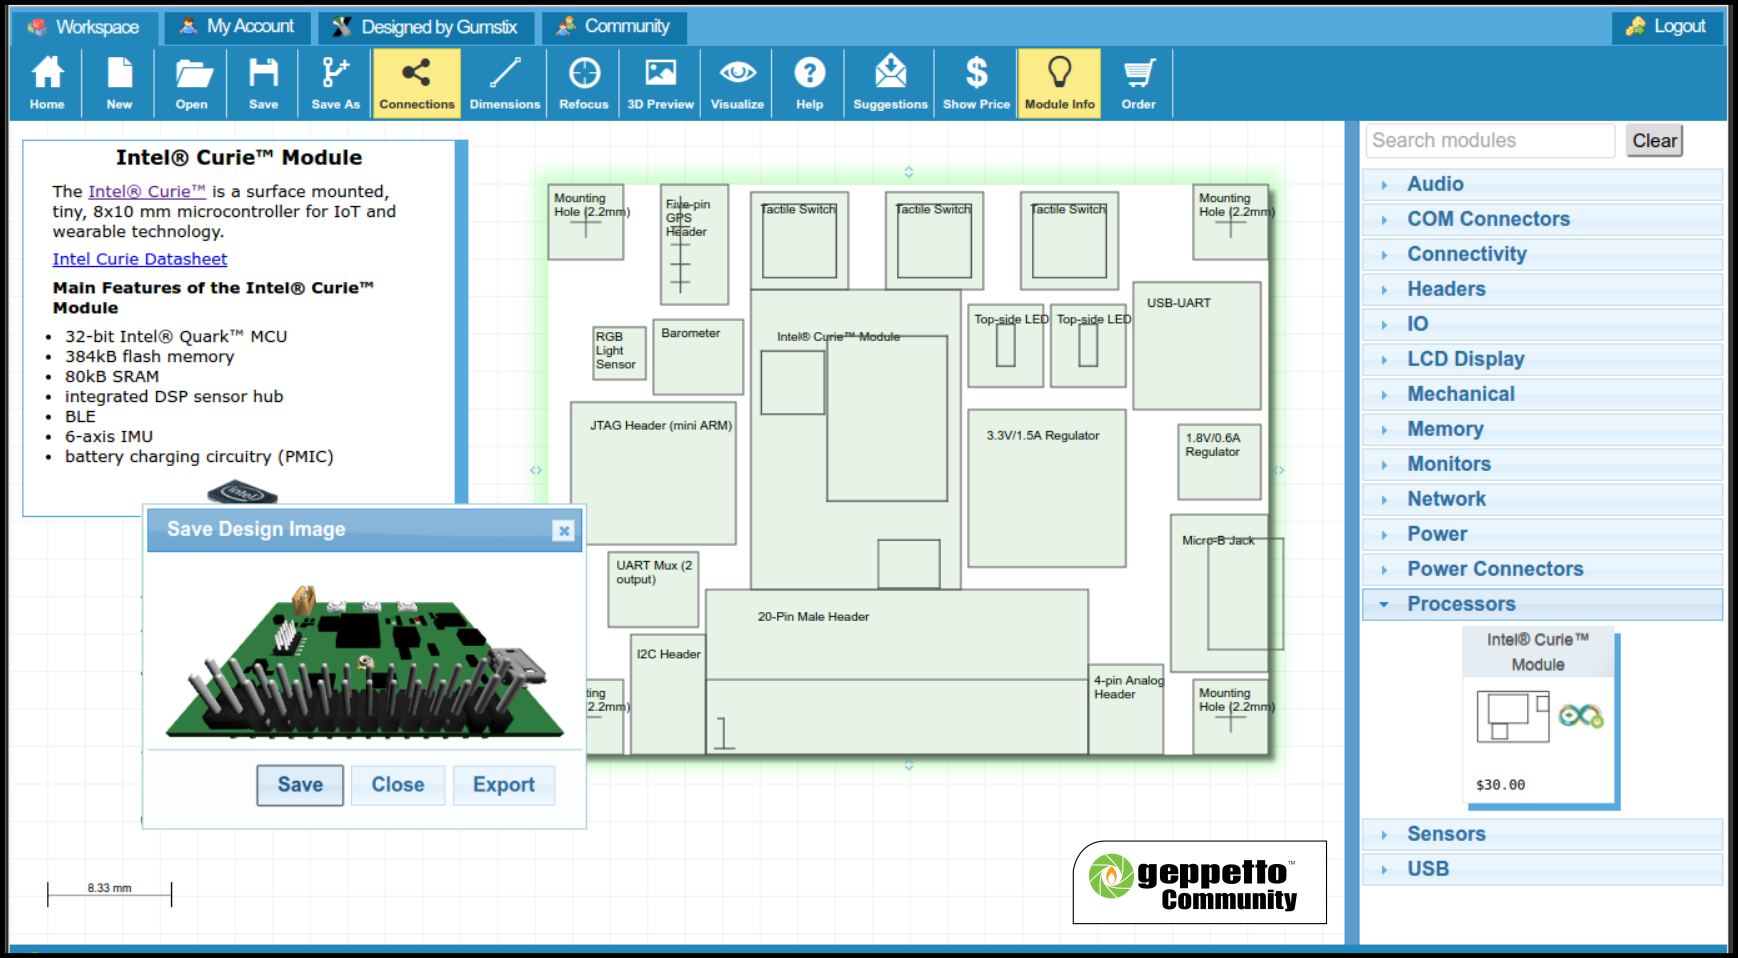Image resolution: width=1738 pixels, height=958 pixels.
Task: Select the USB-UART module on board
Action: tap(1197, 346)
